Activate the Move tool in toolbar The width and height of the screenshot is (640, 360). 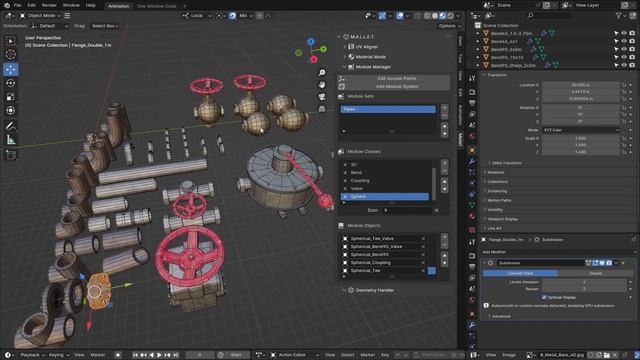pyautogui.click(x=11, y=69)
